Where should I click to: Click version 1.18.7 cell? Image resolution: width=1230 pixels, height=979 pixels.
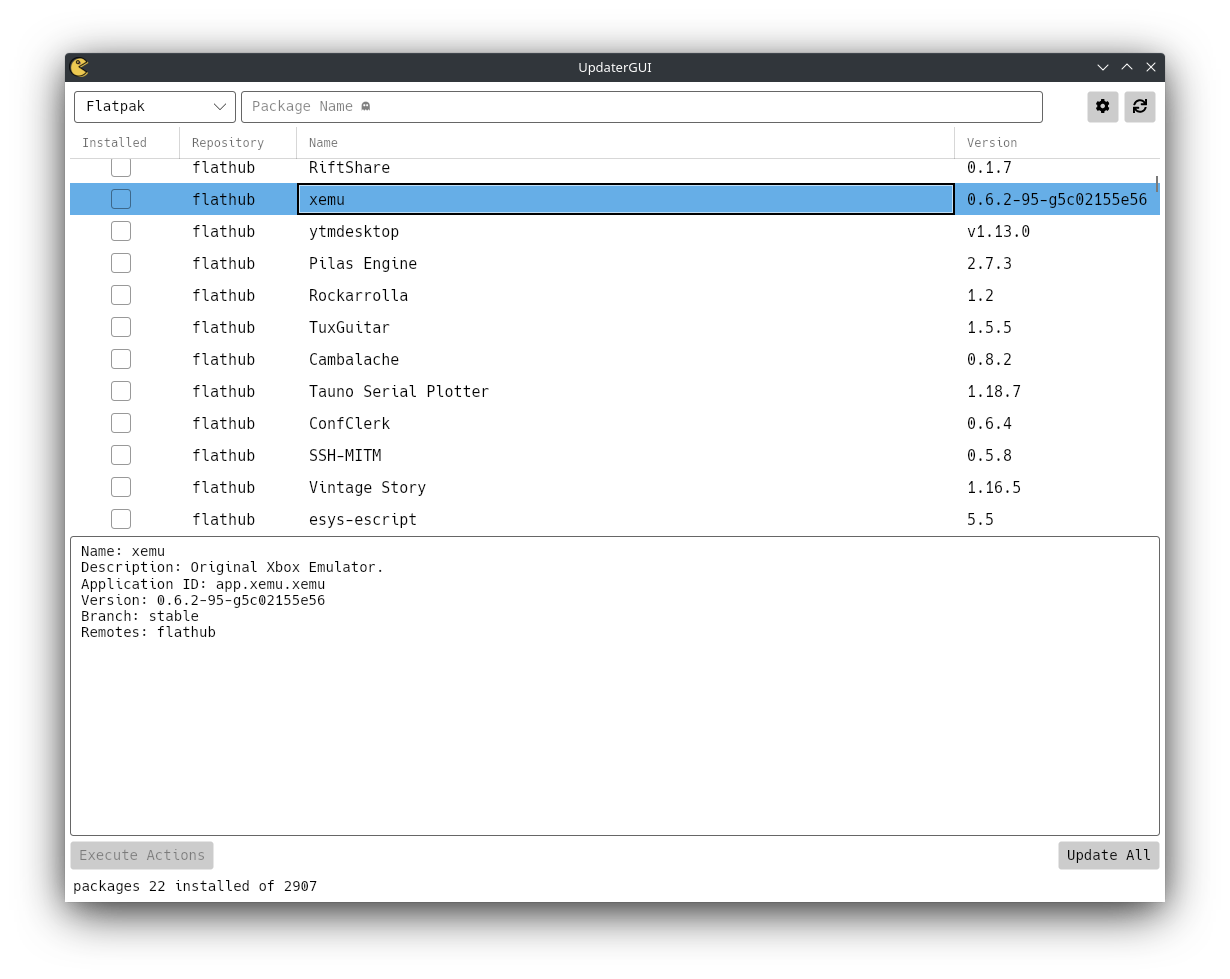point(994,391)
